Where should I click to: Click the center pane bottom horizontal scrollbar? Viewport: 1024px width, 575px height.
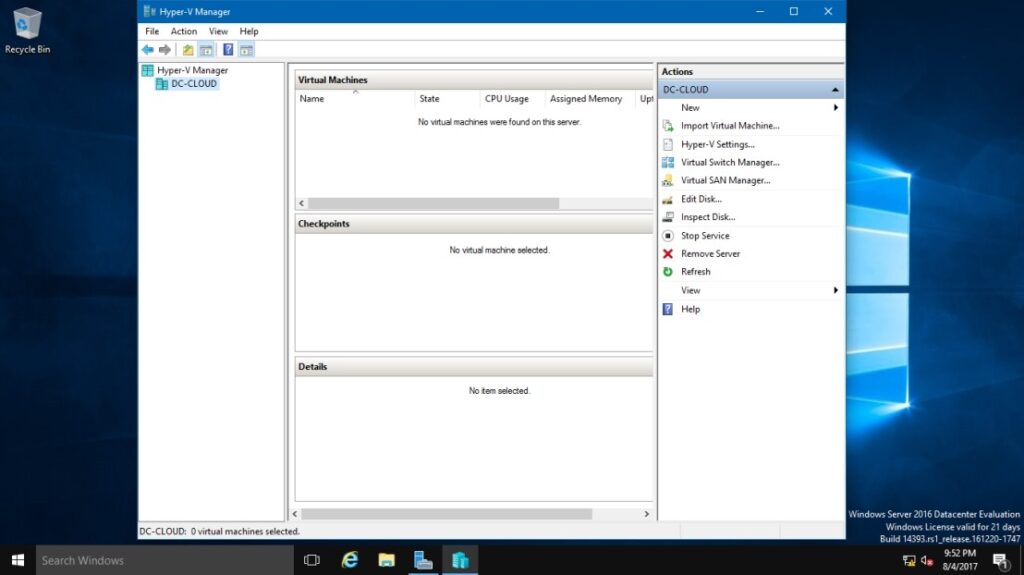447,514
